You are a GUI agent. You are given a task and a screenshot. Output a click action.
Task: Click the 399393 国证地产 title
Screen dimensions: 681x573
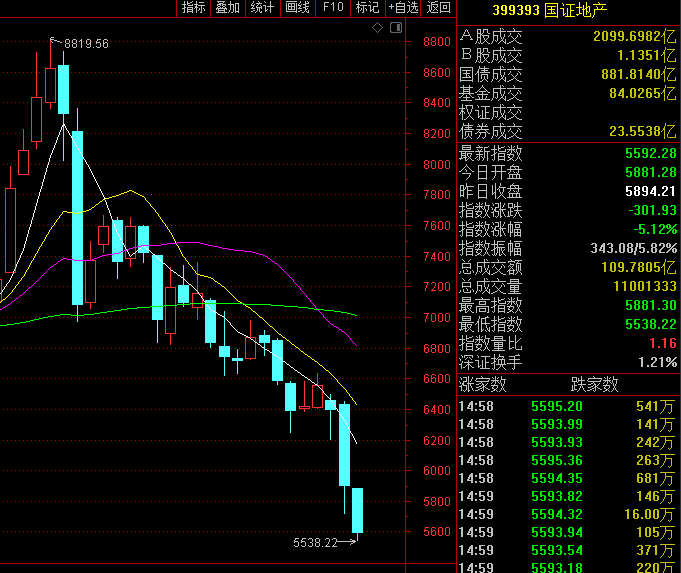click(550, 10)
